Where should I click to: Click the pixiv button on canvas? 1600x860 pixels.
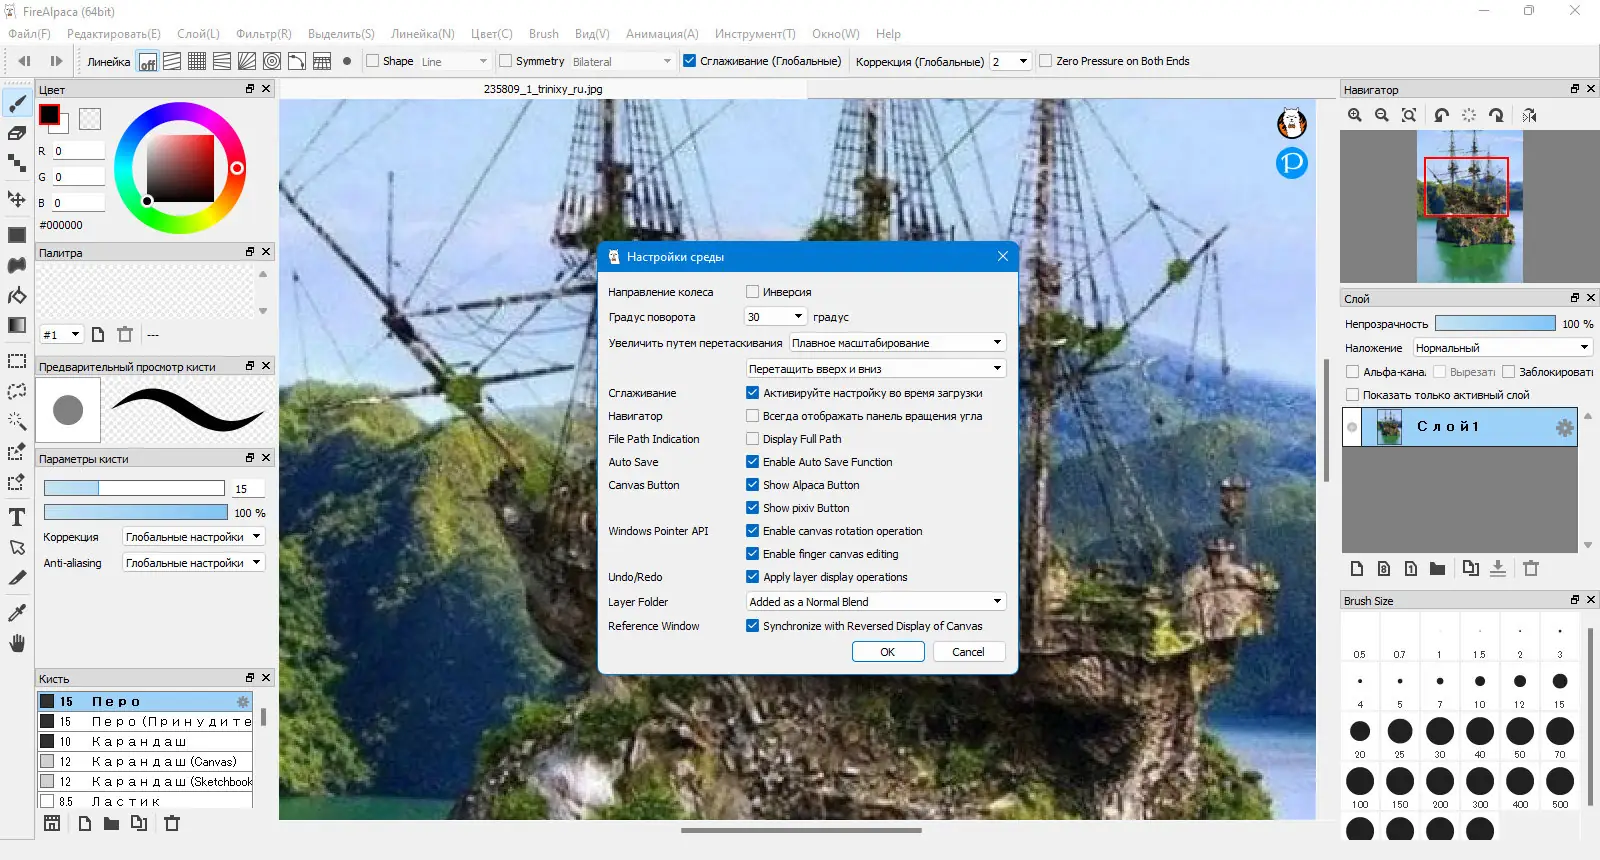click(1292, 163)
